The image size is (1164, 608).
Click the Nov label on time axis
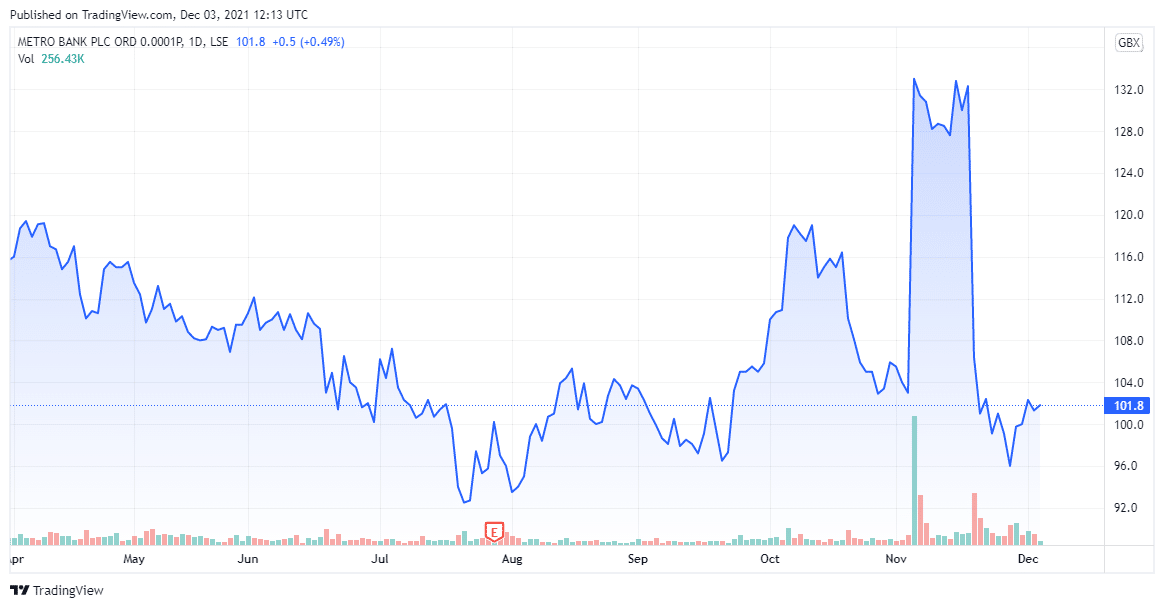[x=896, y=559]
